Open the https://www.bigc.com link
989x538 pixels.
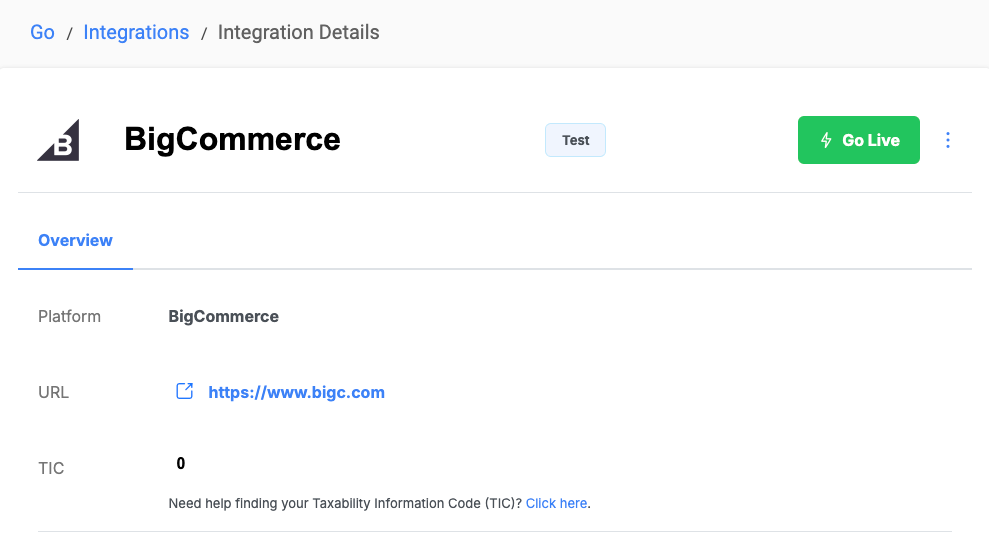296,392
